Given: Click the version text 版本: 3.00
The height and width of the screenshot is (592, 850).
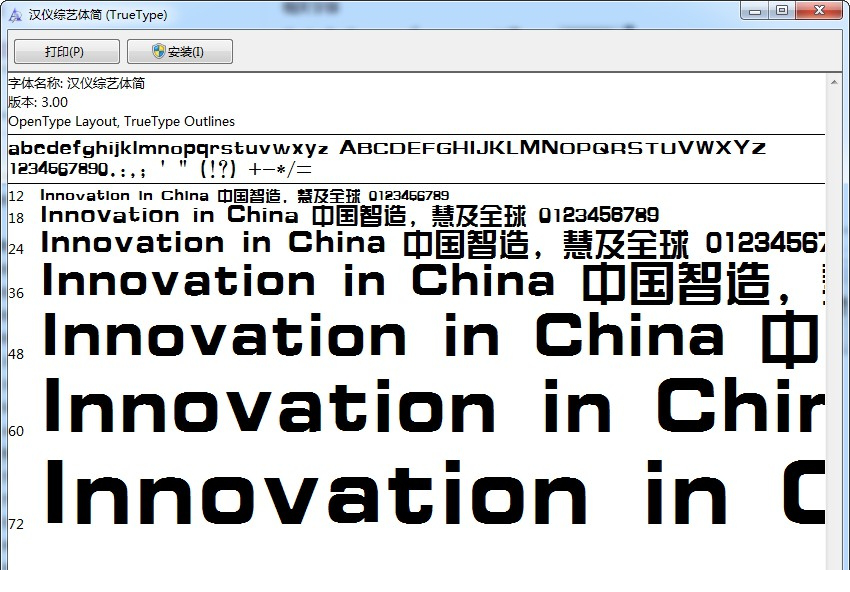Looking at the screenshot, I should pyautogui.click(x=38, y=102).
